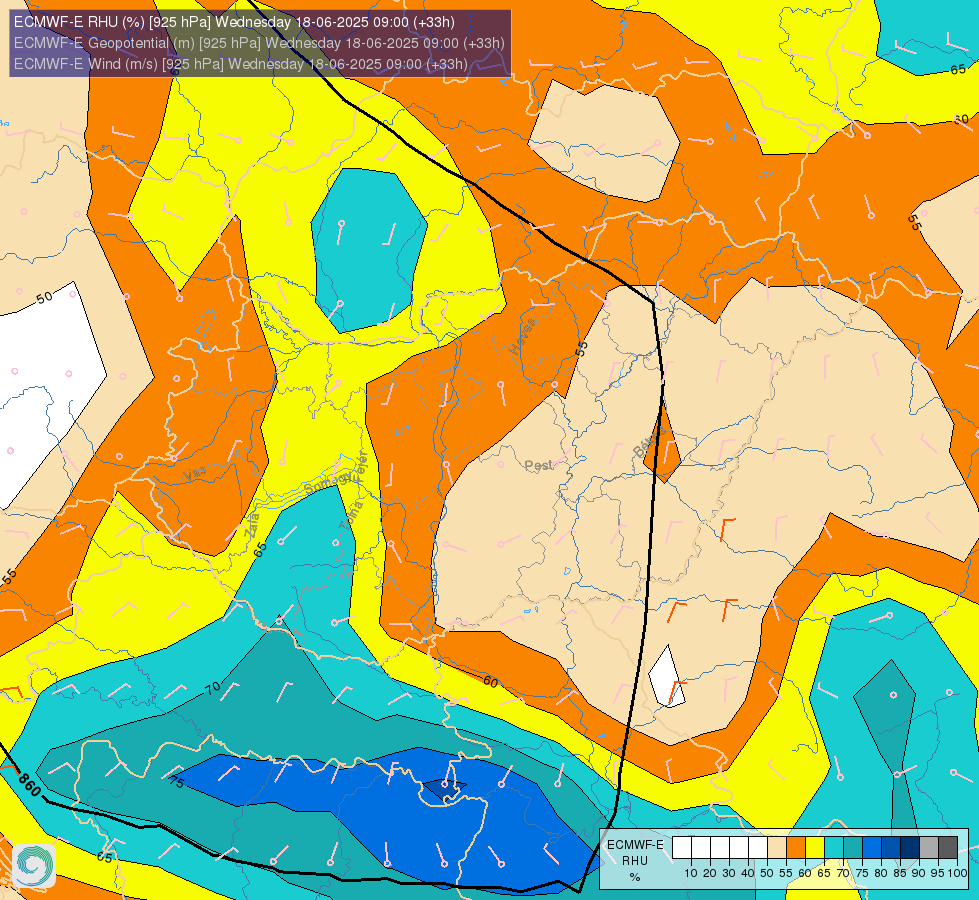Image resolution: width=979 pixels, height=900 pixels.
Task: Click the Heves county label
Action: coord(523,337)
